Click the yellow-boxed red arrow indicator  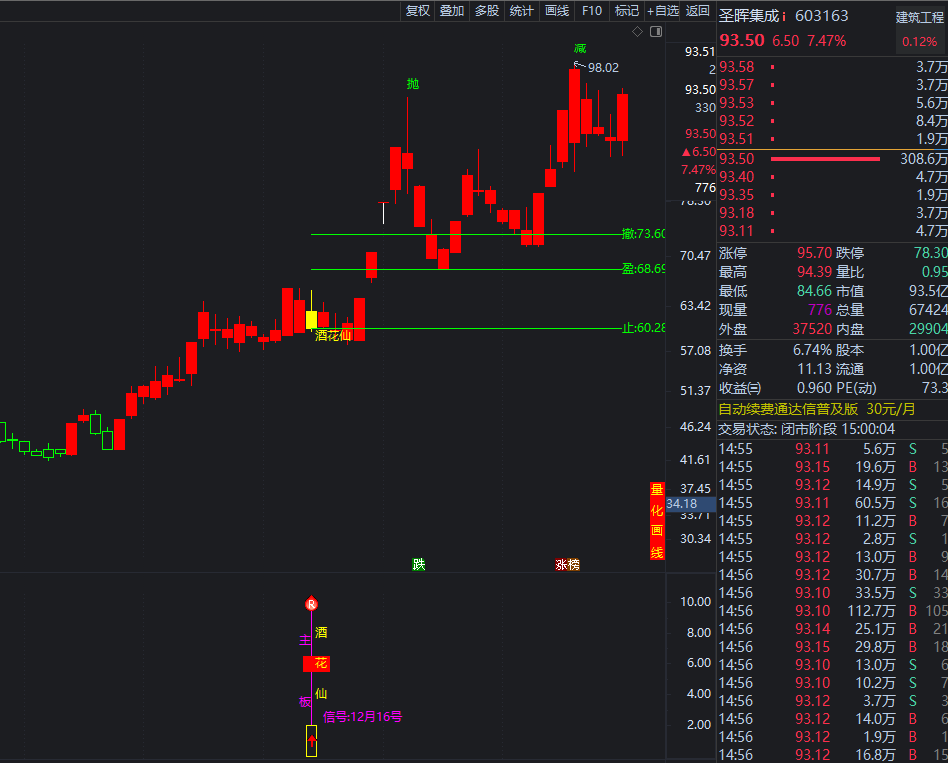click(311, 741)
